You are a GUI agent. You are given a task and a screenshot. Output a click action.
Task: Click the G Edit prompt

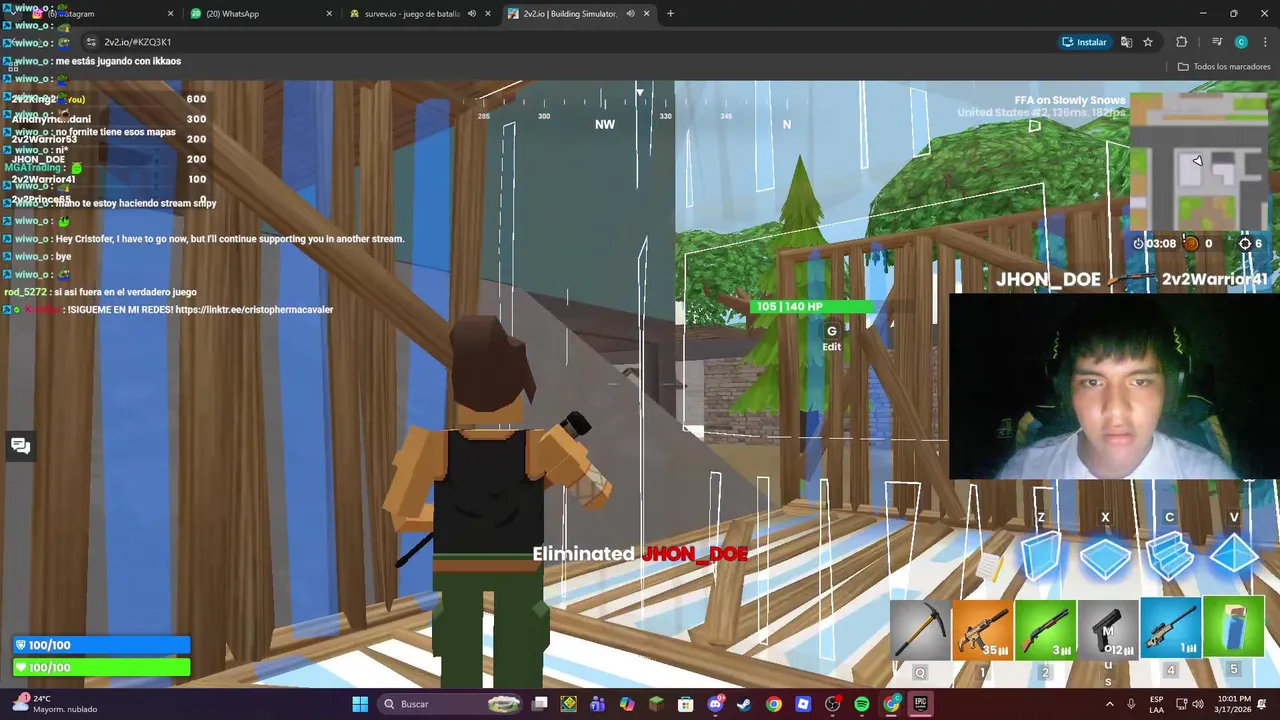[831, 338]
